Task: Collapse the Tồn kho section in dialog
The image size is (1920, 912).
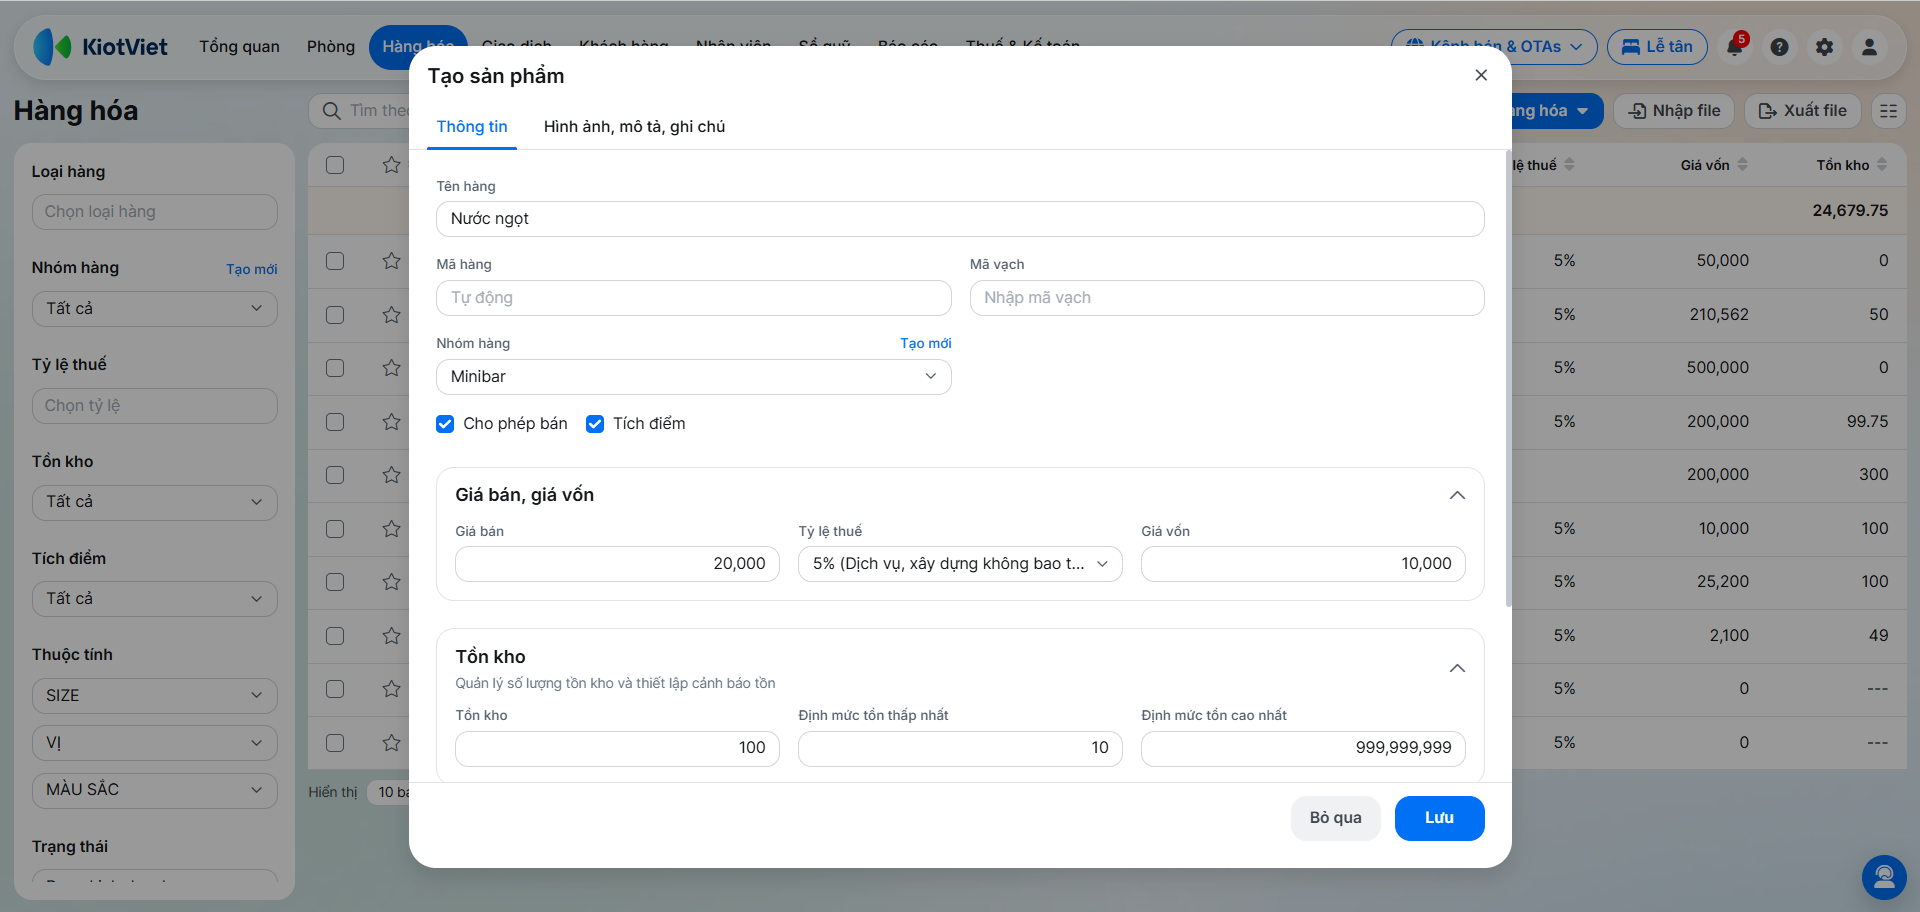Action: click(1457, 668)
